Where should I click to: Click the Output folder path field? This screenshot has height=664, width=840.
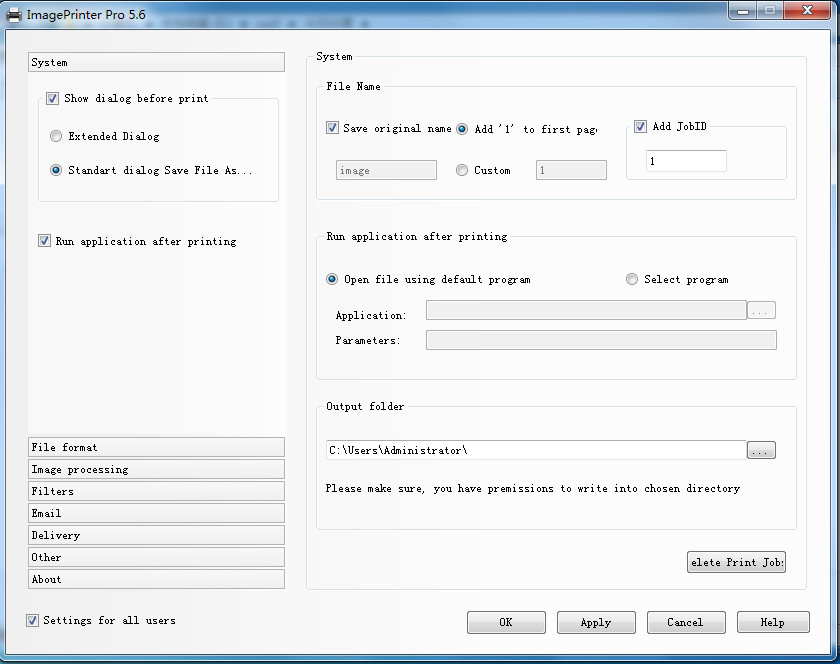536,450
